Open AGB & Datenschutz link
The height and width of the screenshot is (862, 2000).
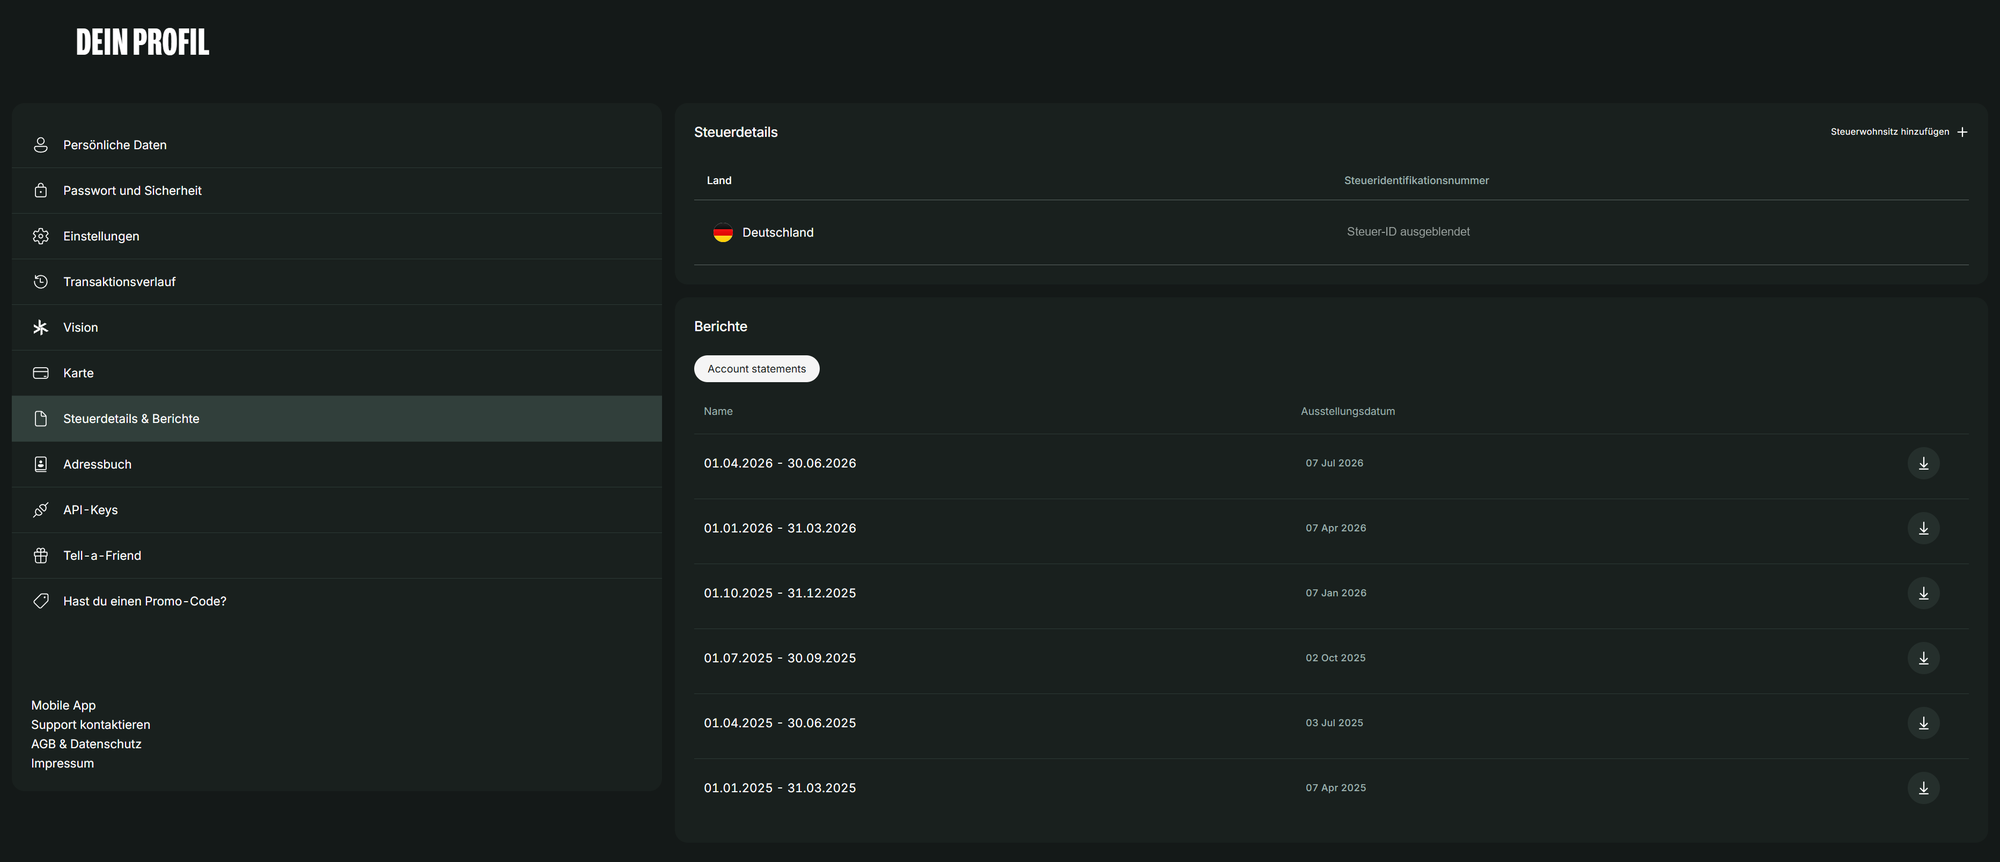click(x=86, y=744)
